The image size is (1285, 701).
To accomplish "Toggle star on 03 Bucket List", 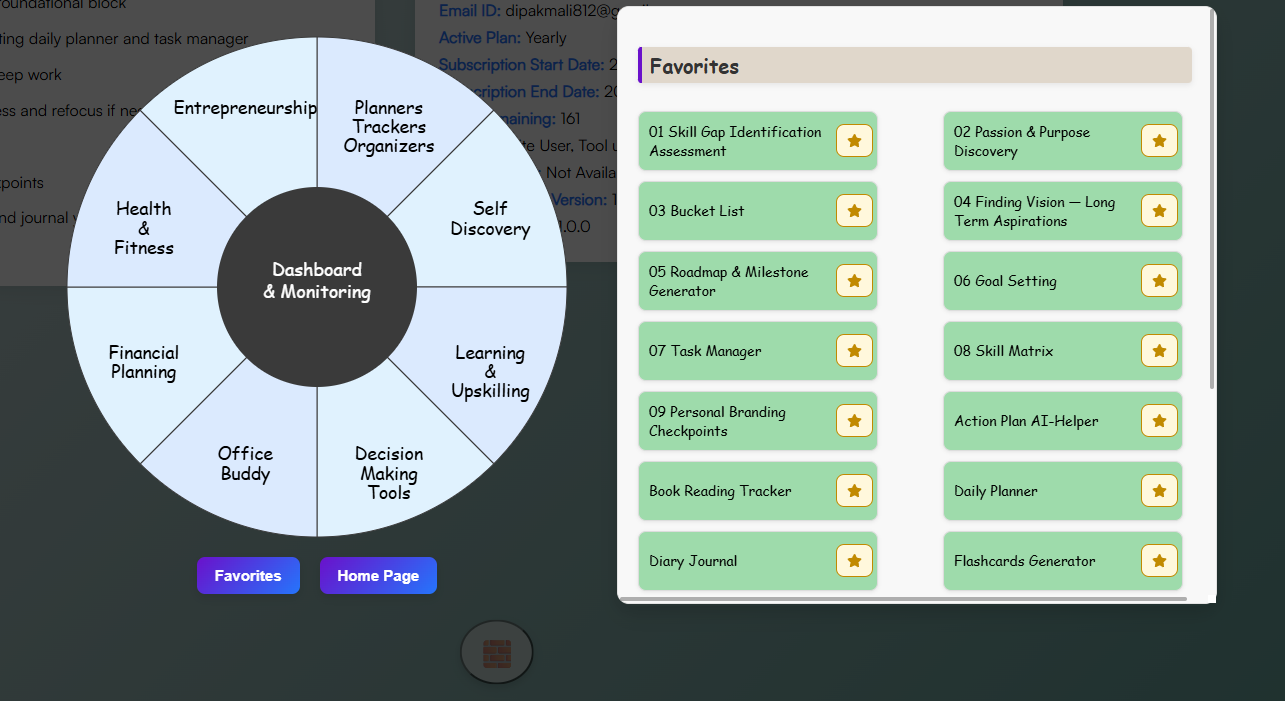I will [x=854, y=211].
